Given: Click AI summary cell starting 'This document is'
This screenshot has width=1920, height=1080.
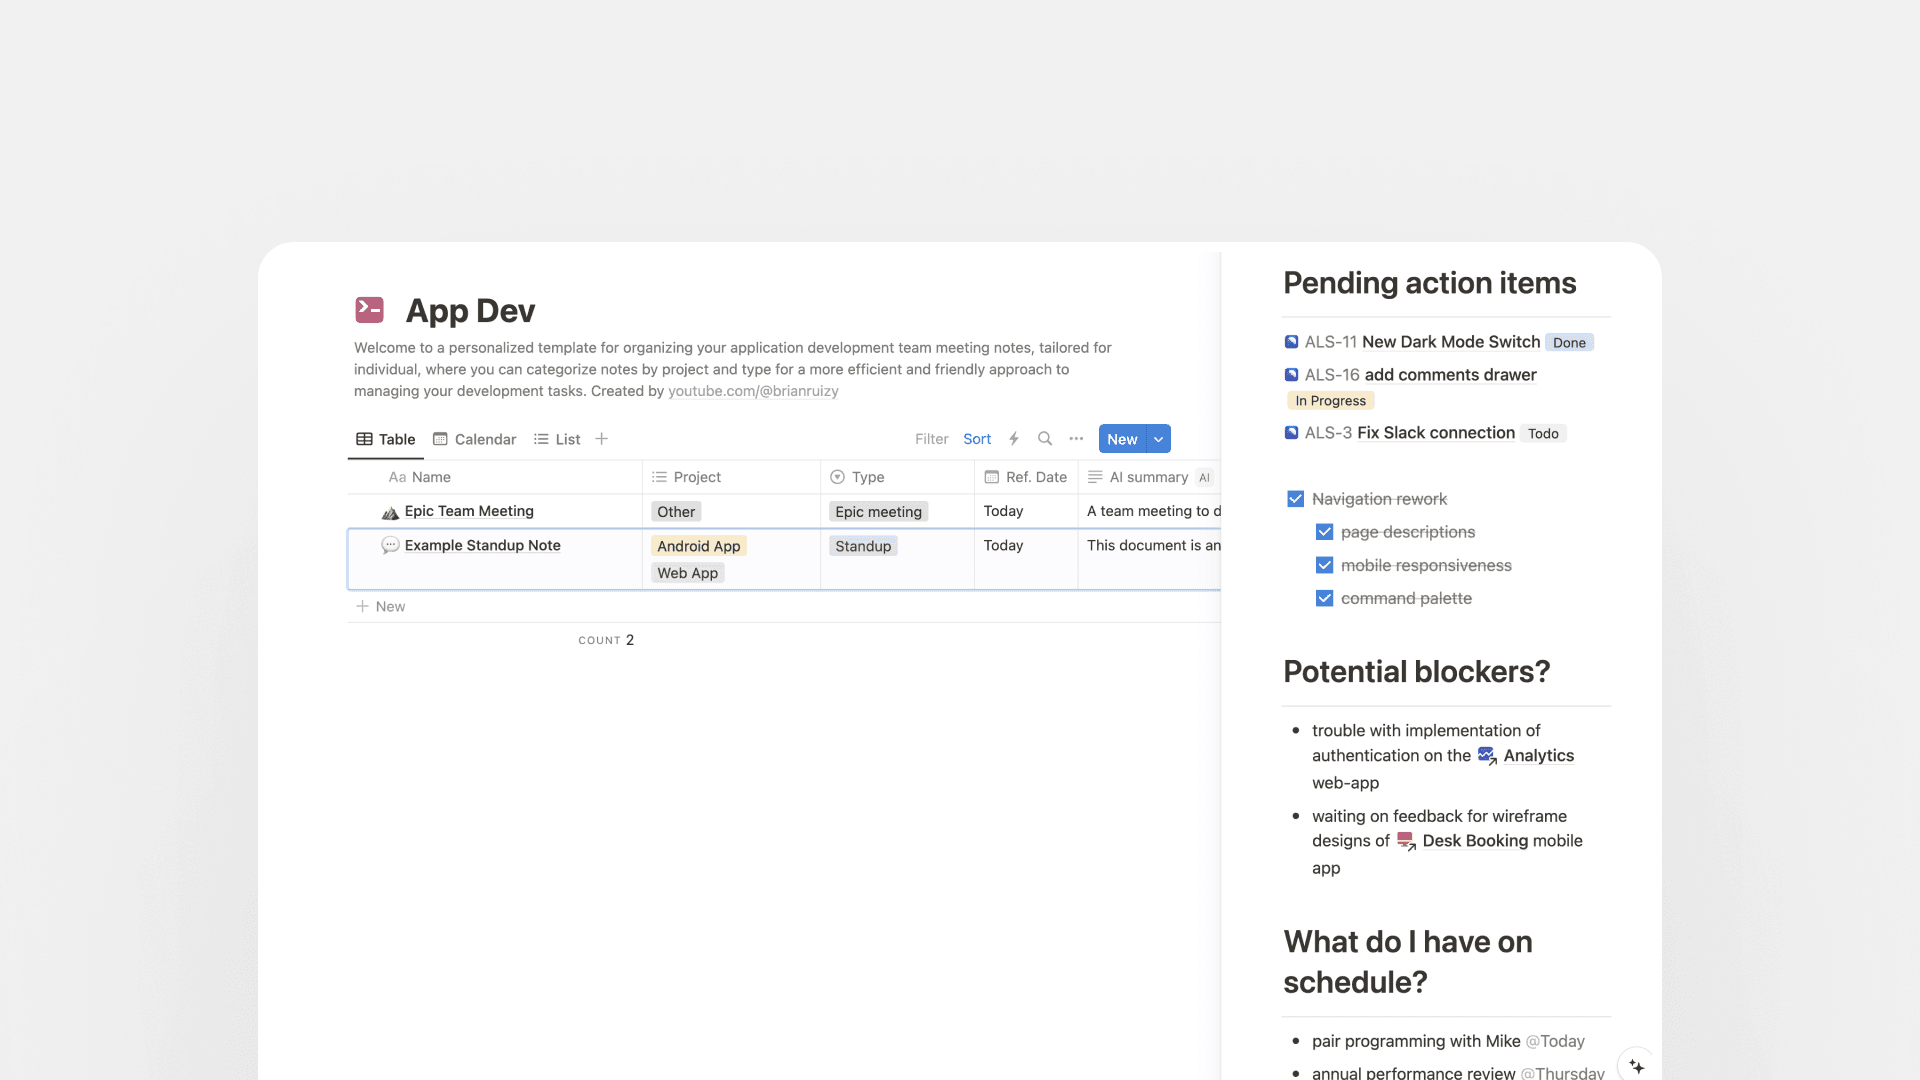Looking at the screenshot, I should pos(1150,559).
